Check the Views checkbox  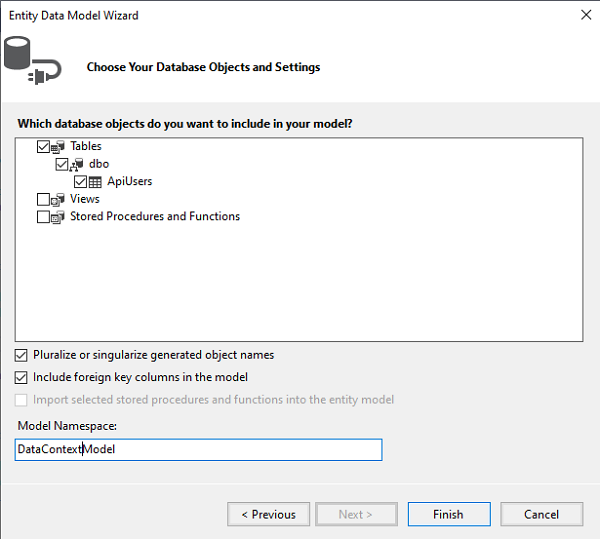[43, 200]
